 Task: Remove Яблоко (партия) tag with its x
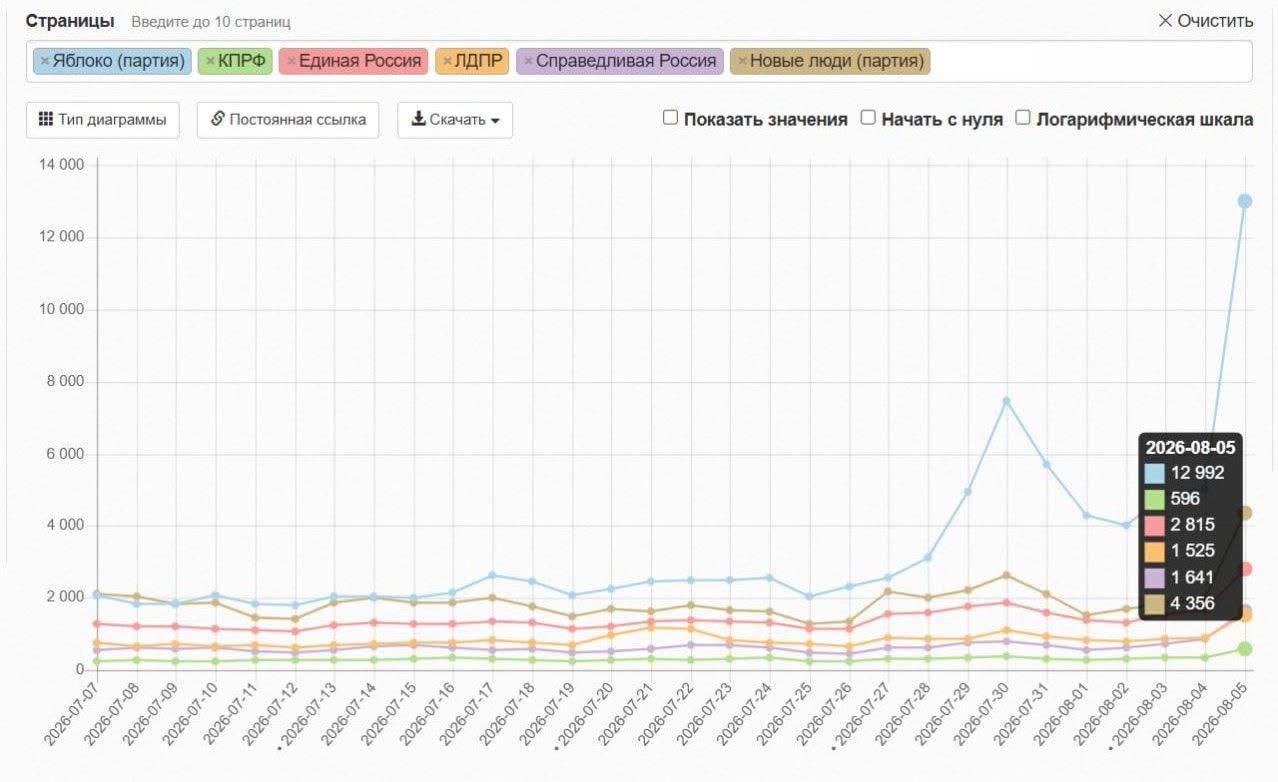click(45, 61)
